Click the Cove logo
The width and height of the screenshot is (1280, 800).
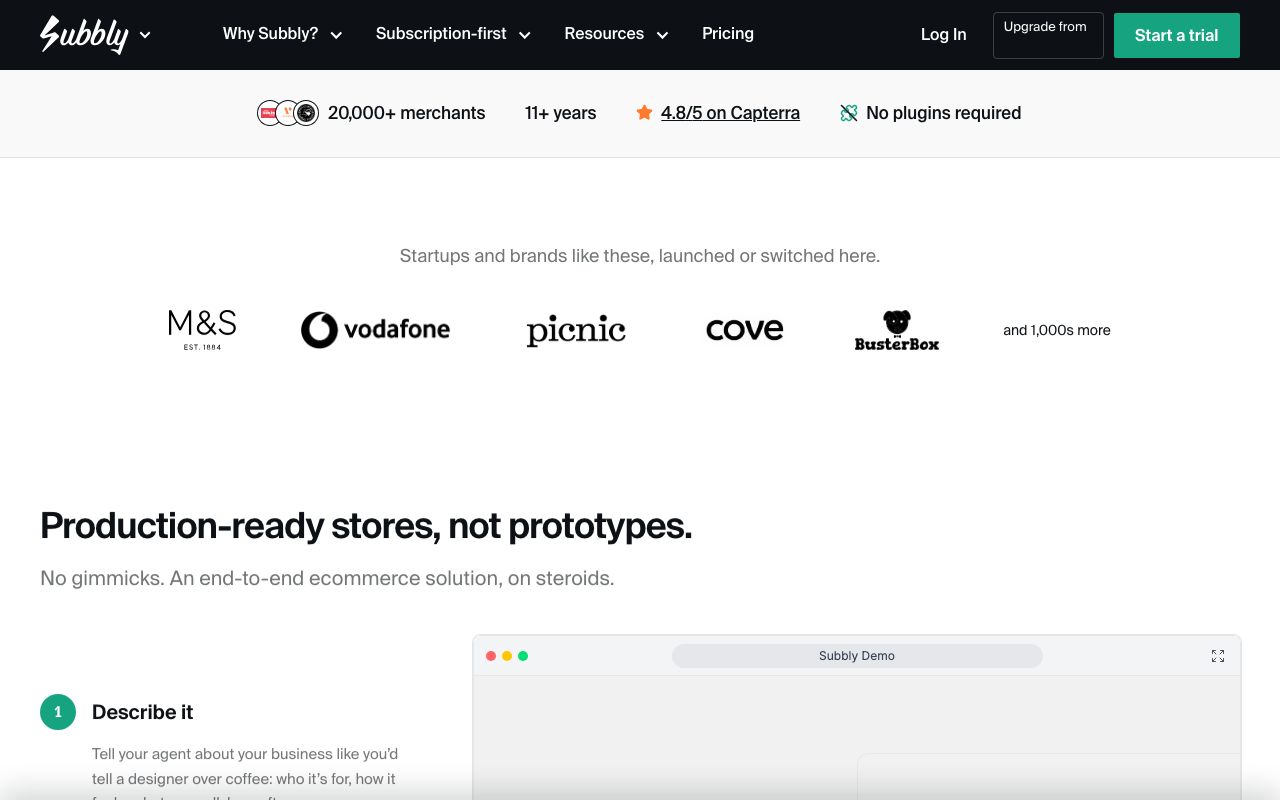coord(745,330)
